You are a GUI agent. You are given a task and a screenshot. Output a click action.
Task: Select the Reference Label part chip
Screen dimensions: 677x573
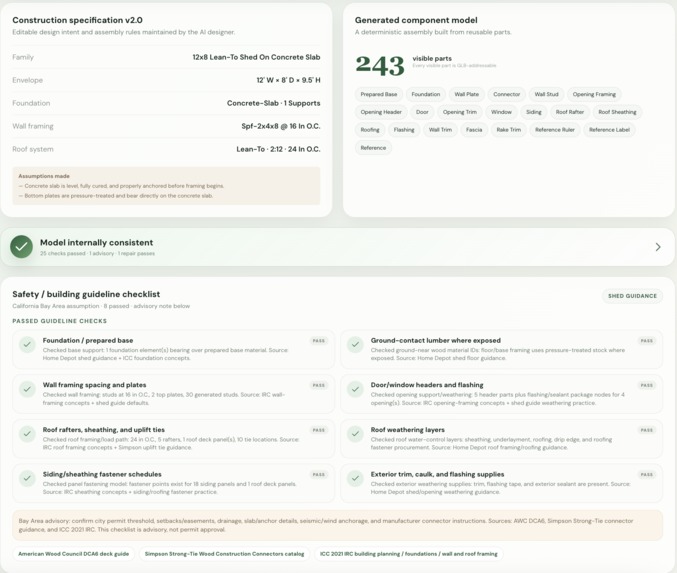(x=609, y=130)
